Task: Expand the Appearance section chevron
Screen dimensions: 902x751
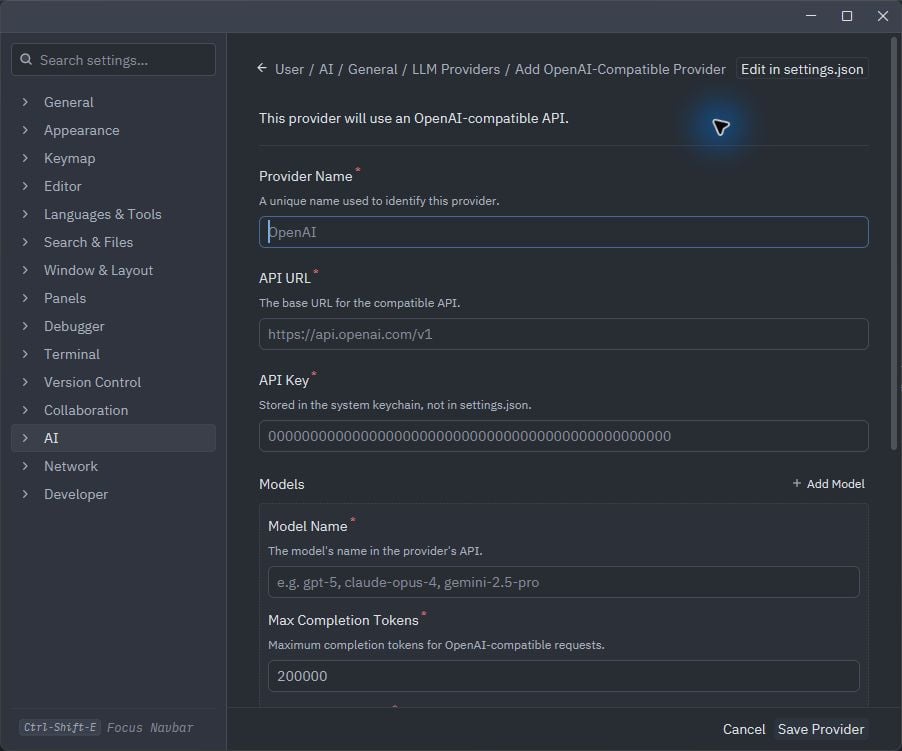Action: click(x=25, y=130)
